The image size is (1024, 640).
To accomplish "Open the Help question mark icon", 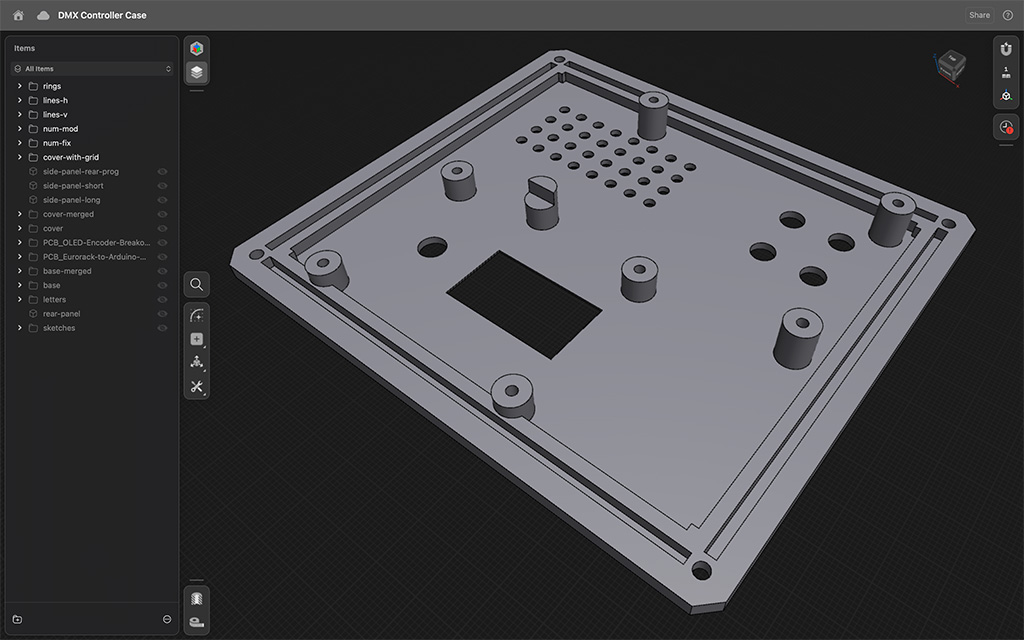I will 1007,15.
